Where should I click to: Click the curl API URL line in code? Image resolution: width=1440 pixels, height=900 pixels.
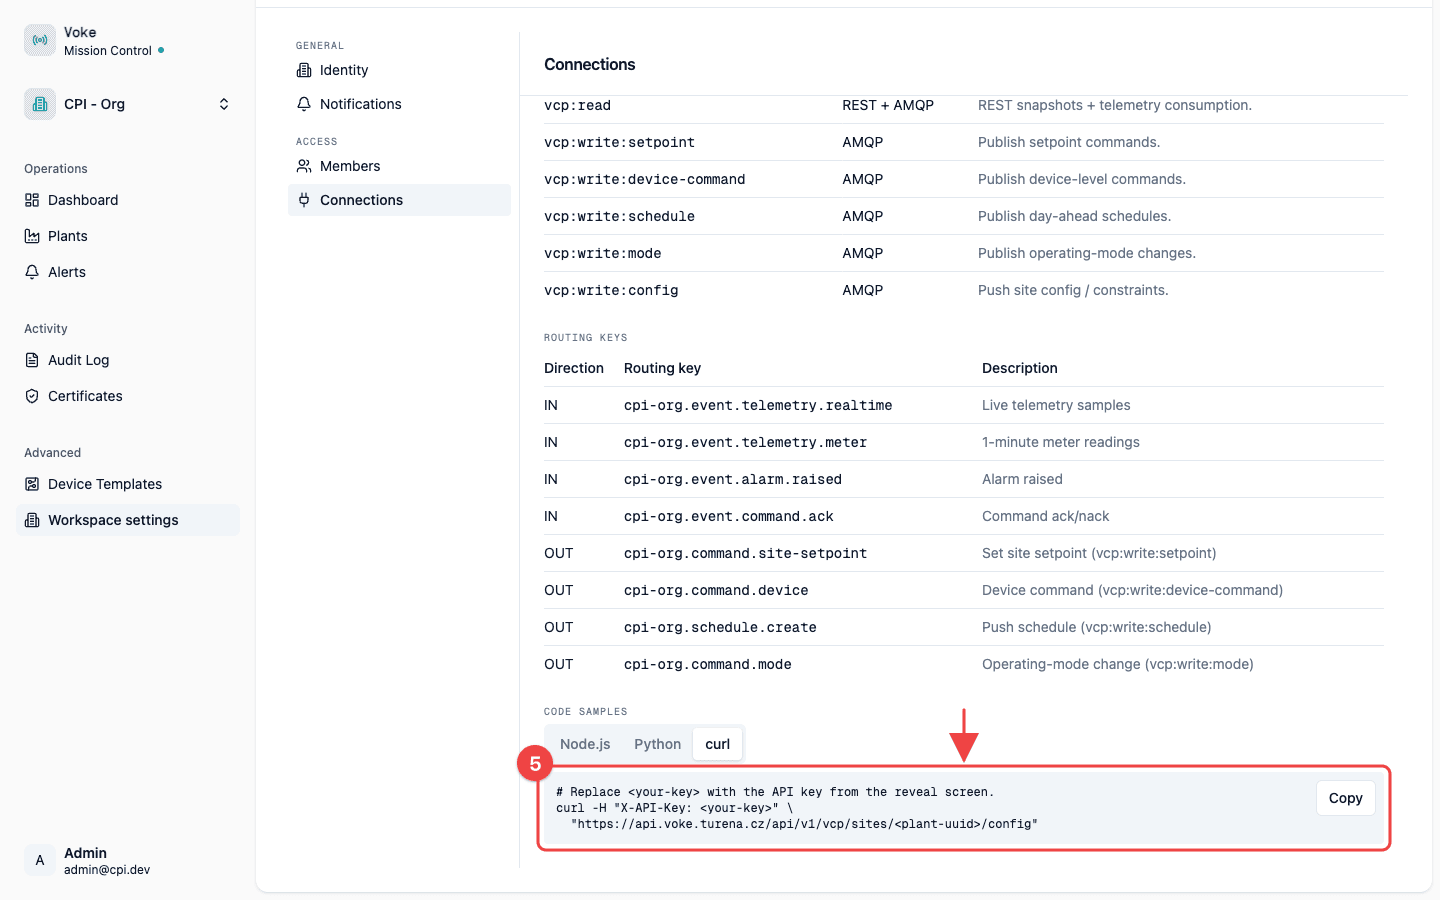click(x=804, y=824)
